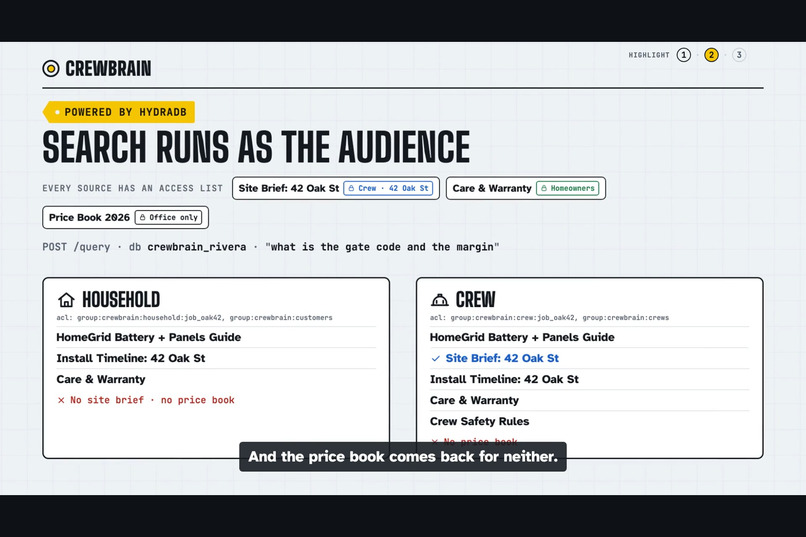Click the Price Book 2026 chip

pos(125,217)
